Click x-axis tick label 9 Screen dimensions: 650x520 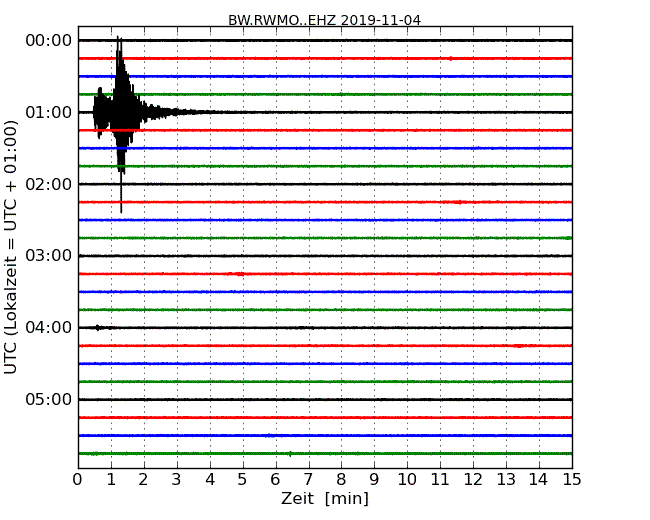pyautogui.click(x=374, y=480)
